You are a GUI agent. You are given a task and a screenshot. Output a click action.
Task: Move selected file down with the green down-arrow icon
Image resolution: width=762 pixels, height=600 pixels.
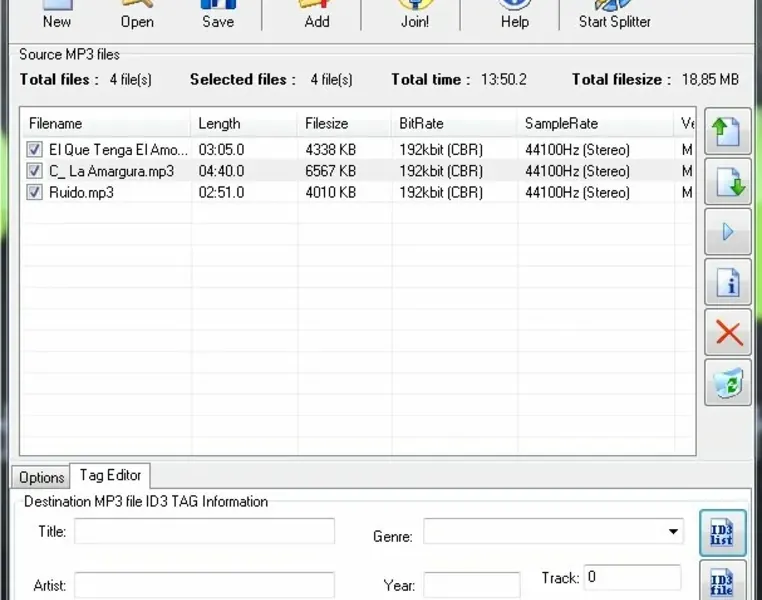[727, 182]
